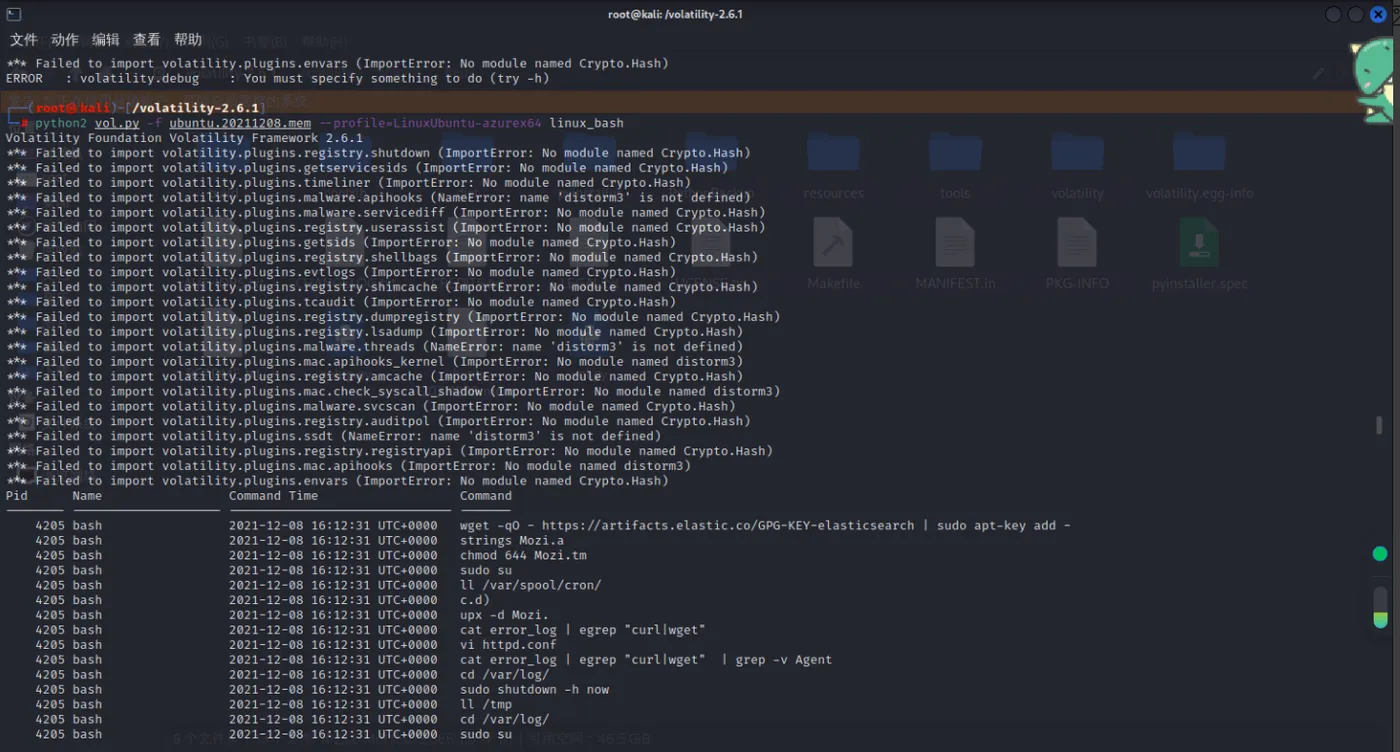1400x752 pixels.
Task: Click the window title root@kali: /volatility-2.6.1
Action: 675,14
